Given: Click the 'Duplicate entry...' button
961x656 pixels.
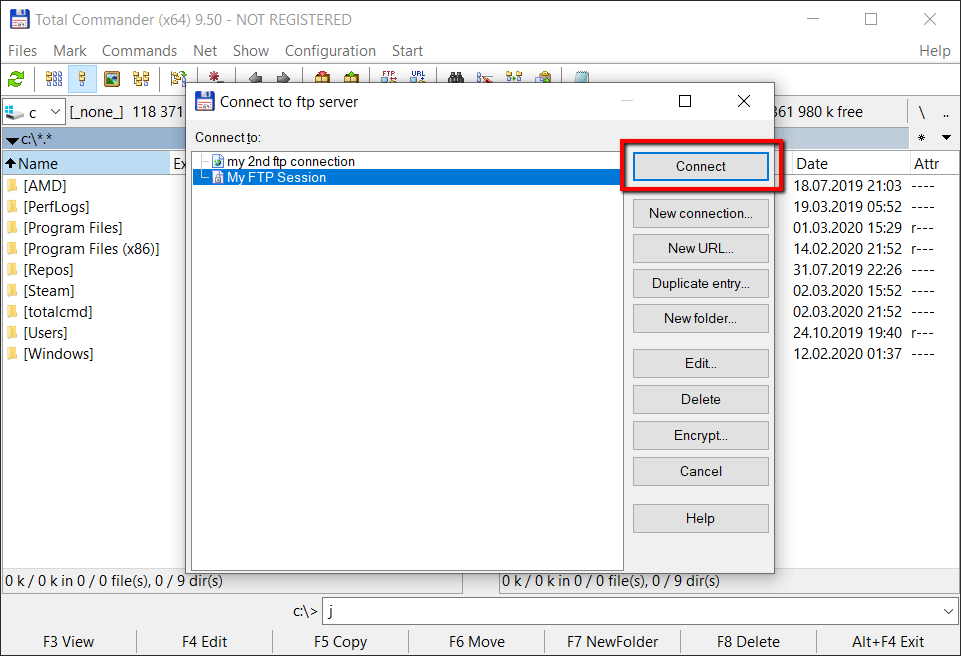Looking at the screenshot, I should [x=701, y=283].
